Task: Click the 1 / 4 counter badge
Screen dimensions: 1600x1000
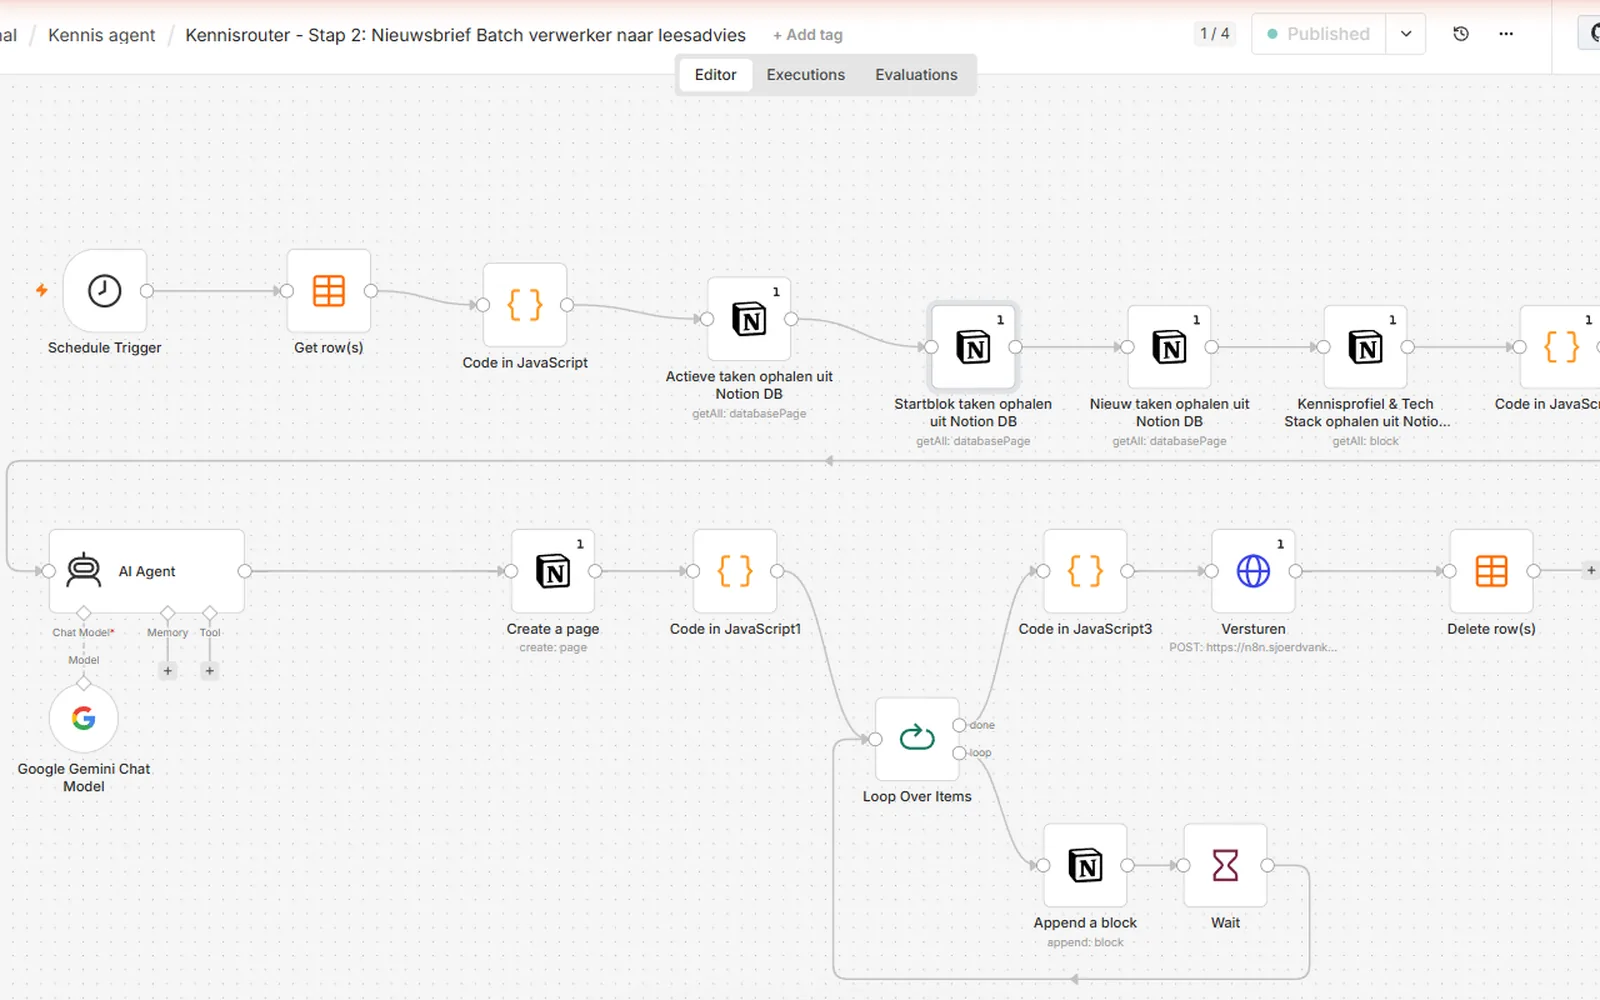Action: pos(1215,34)
